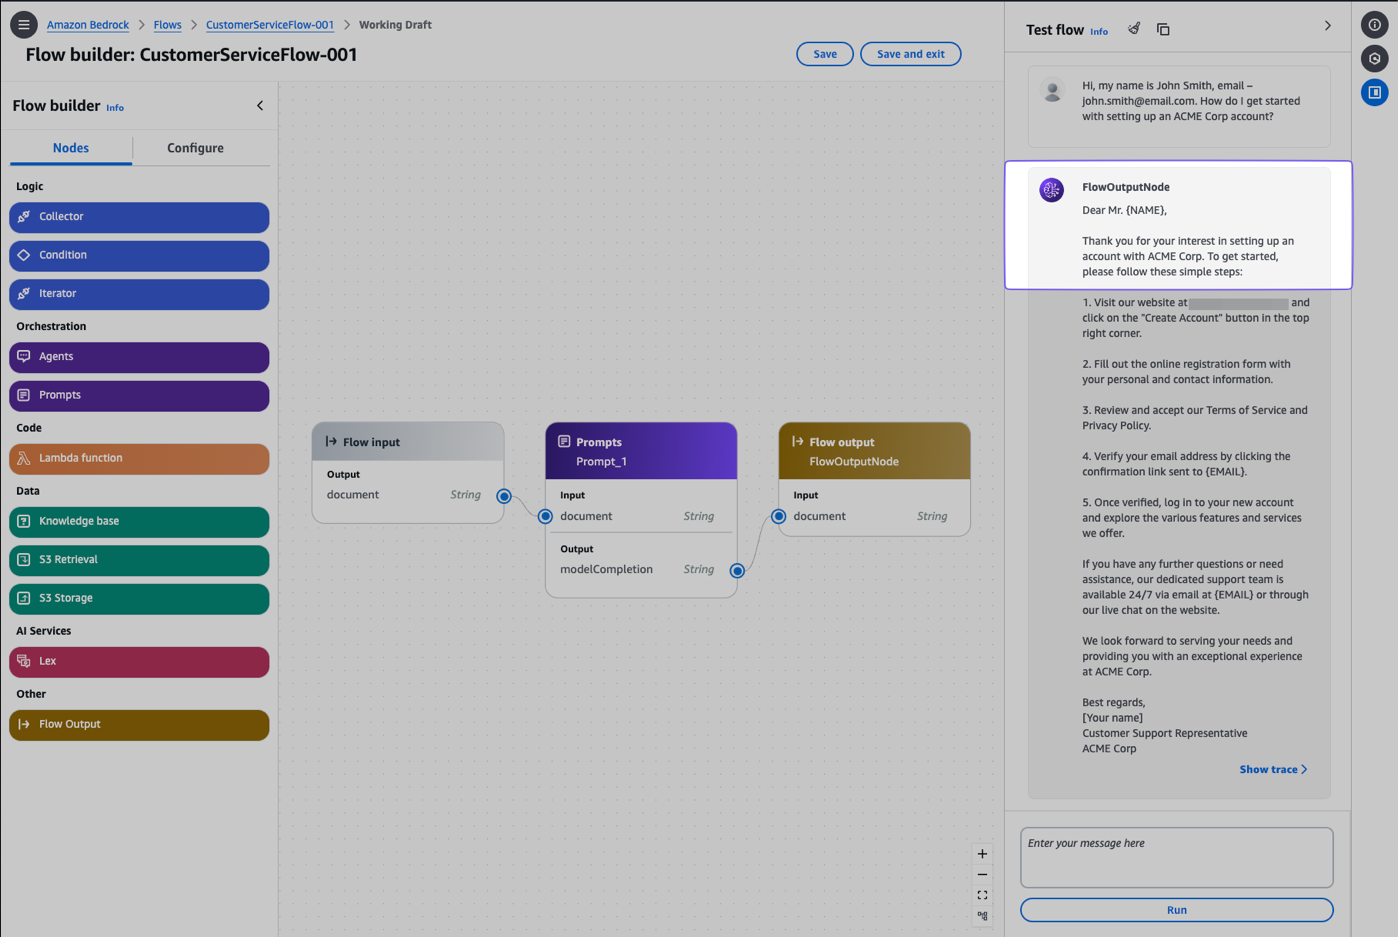1398x937 pixels.
Task: Select the Lex icon under AI Services
Action: (x=24, y=661)
